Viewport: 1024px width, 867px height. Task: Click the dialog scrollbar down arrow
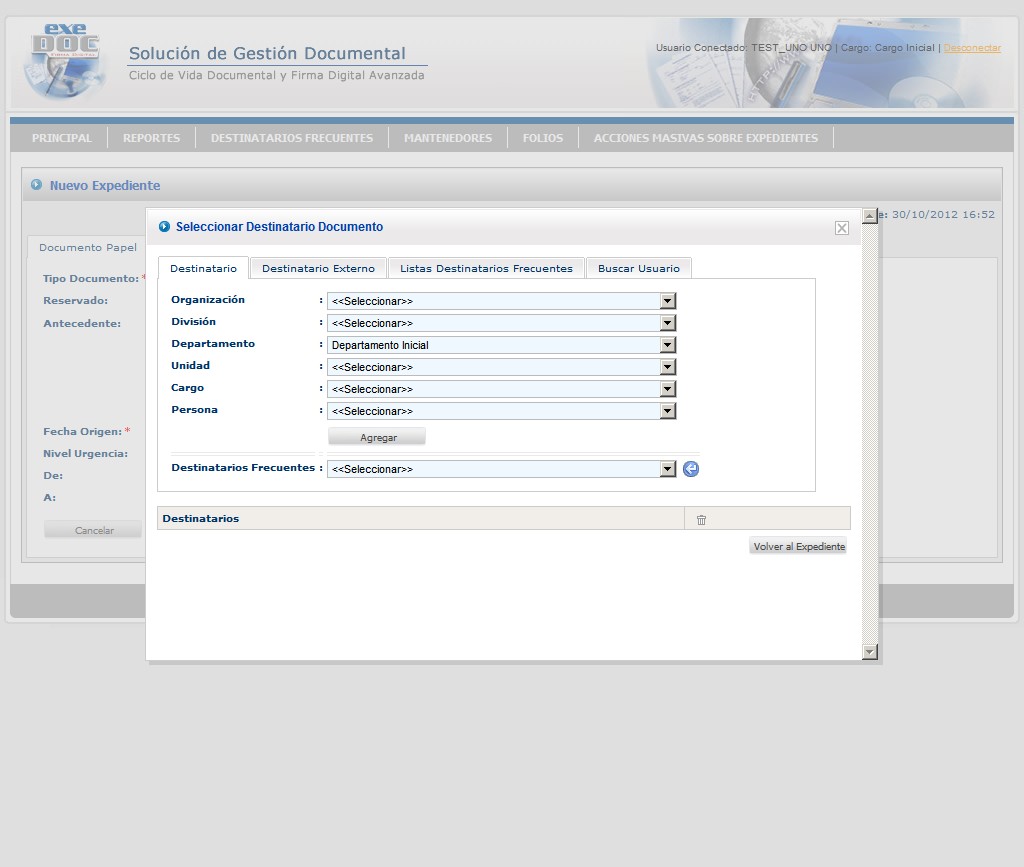[870, 652]
